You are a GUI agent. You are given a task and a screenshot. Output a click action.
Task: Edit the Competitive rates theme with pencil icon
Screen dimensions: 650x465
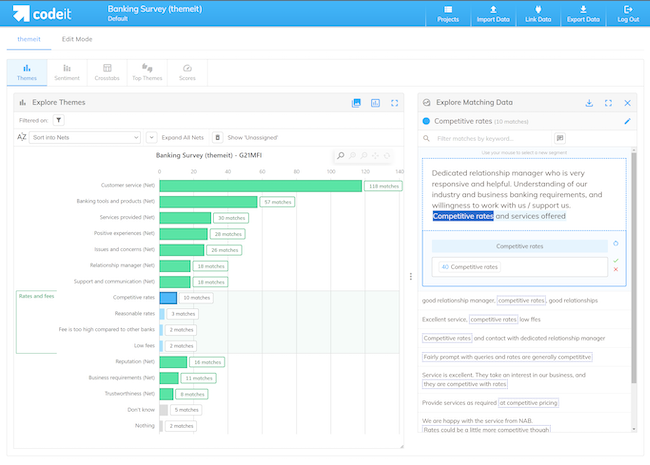(627, 121)
